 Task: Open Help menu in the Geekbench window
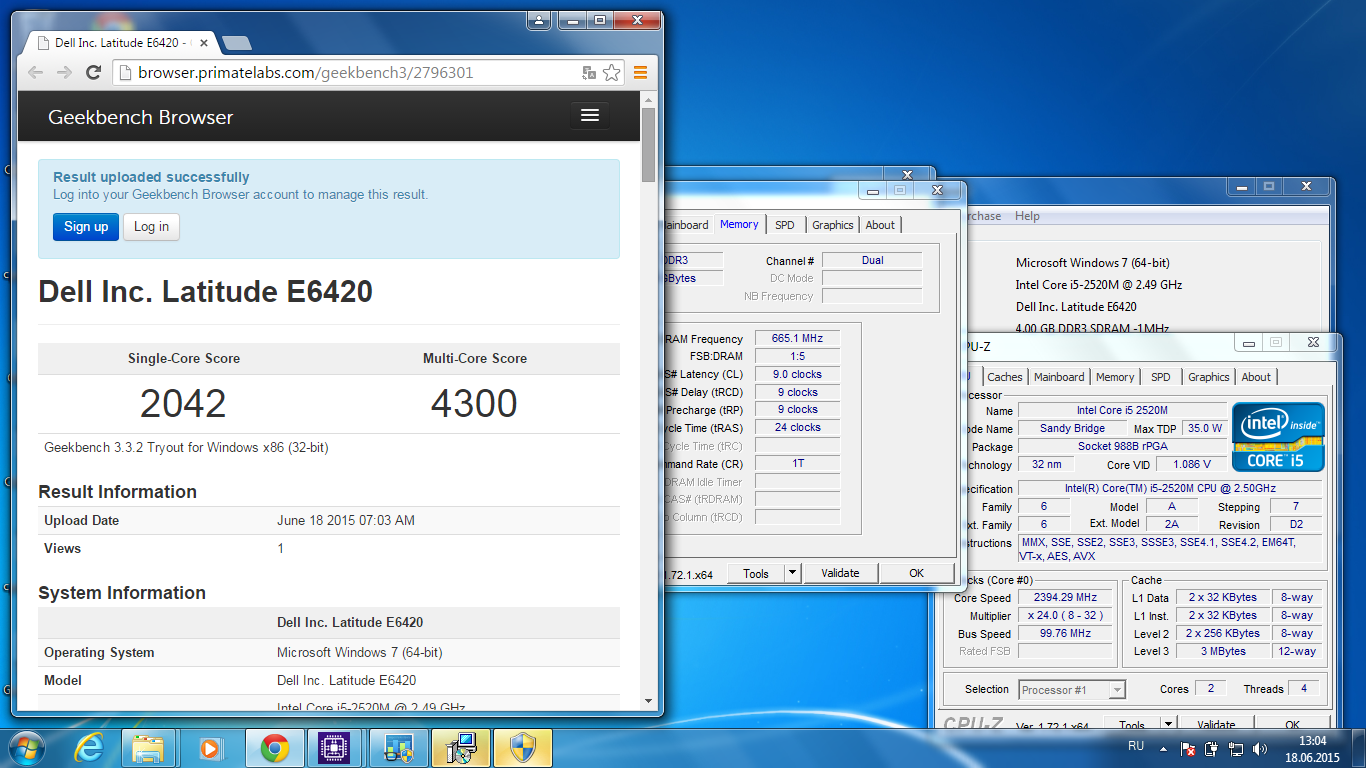click(x=1027, y=216)
